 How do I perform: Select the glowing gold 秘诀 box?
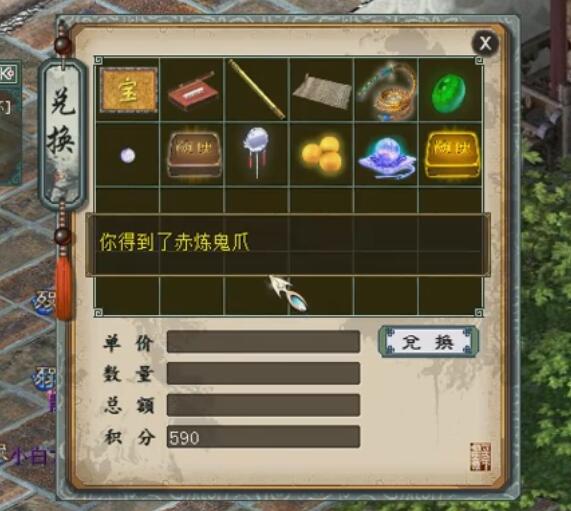tap(452, 154)
